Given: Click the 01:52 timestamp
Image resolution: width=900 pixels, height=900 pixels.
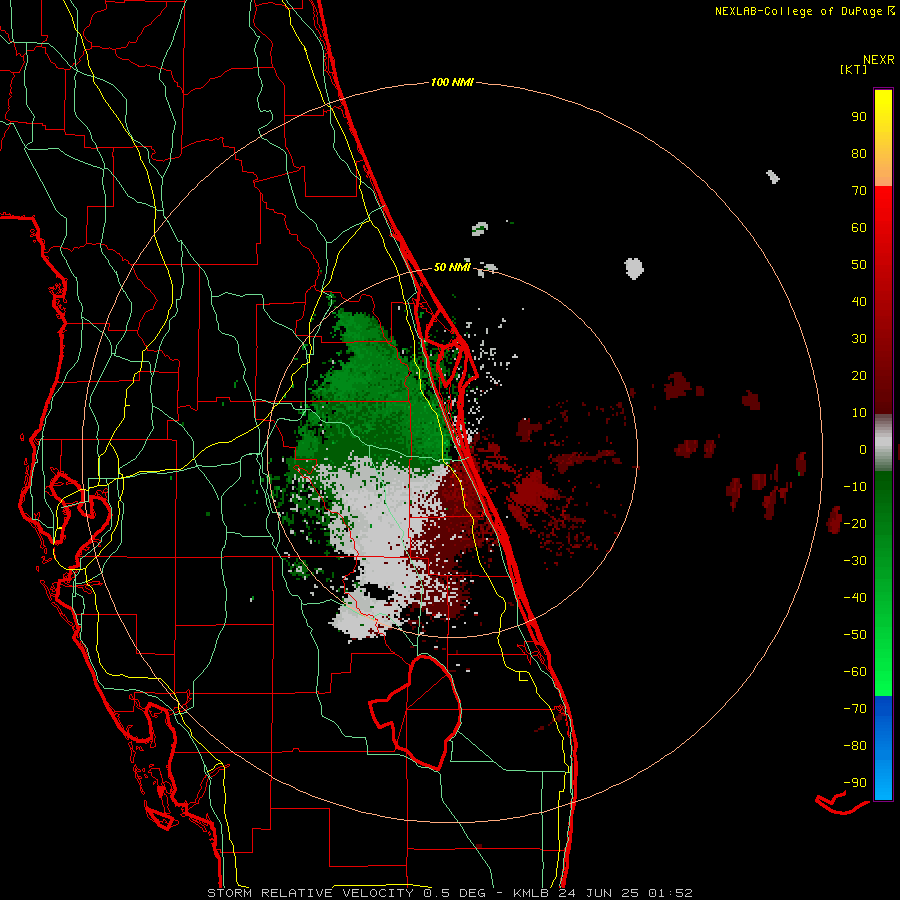Looking at the screenshot, I should (x=670, y=893).
